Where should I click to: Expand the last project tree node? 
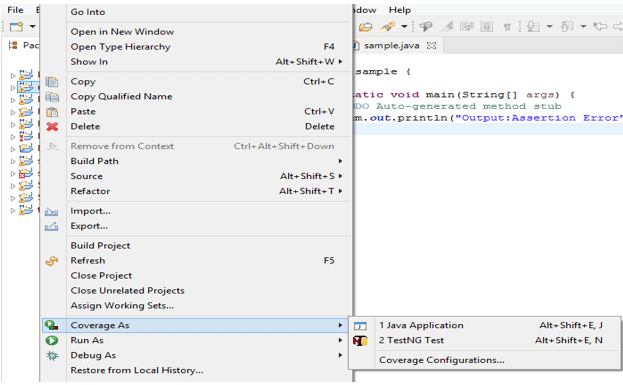tap(13, 210)
